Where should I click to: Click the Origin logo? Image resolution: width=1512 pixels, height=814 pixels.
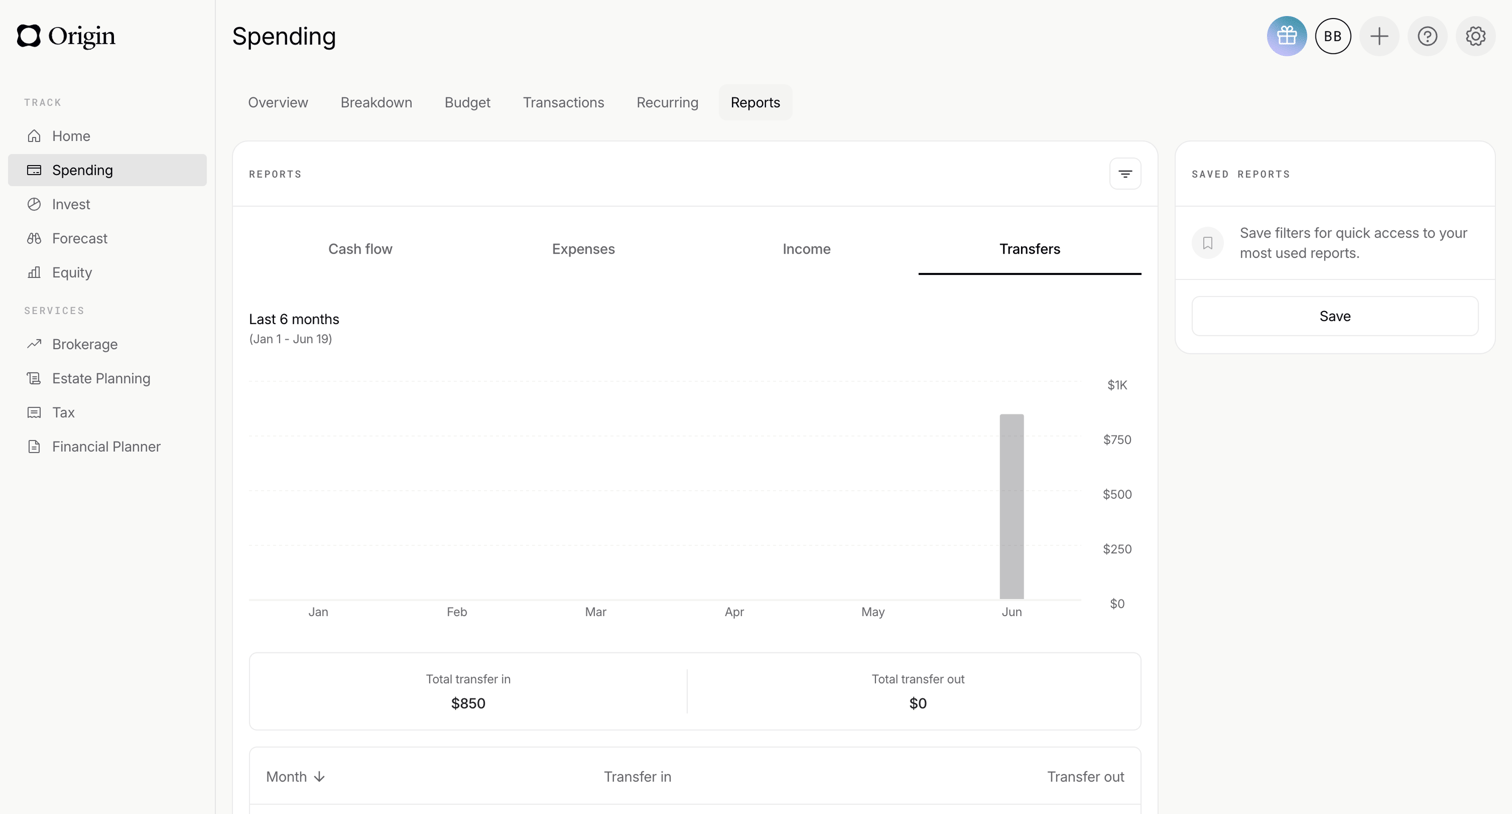pyautogui.click(x=66, y=36)
